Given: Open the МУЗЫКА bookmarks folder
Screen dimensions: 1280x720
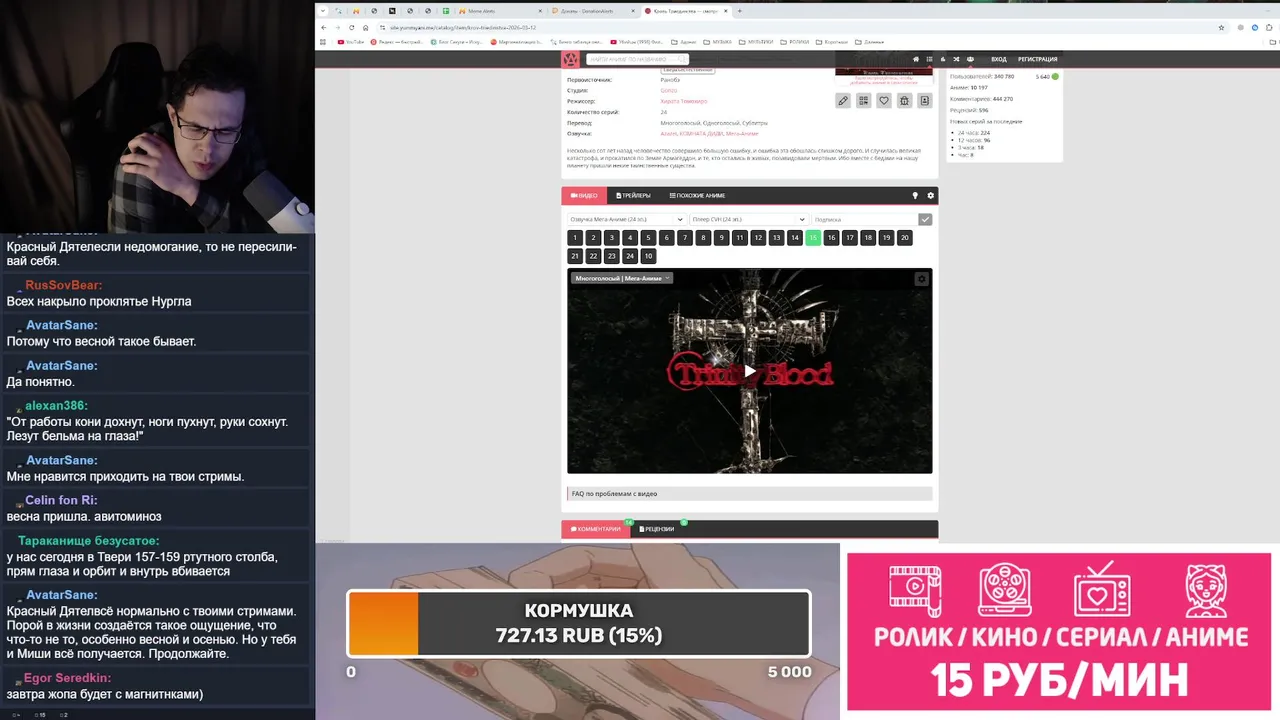Looking at the screenshot, I should tap(718, 42).
